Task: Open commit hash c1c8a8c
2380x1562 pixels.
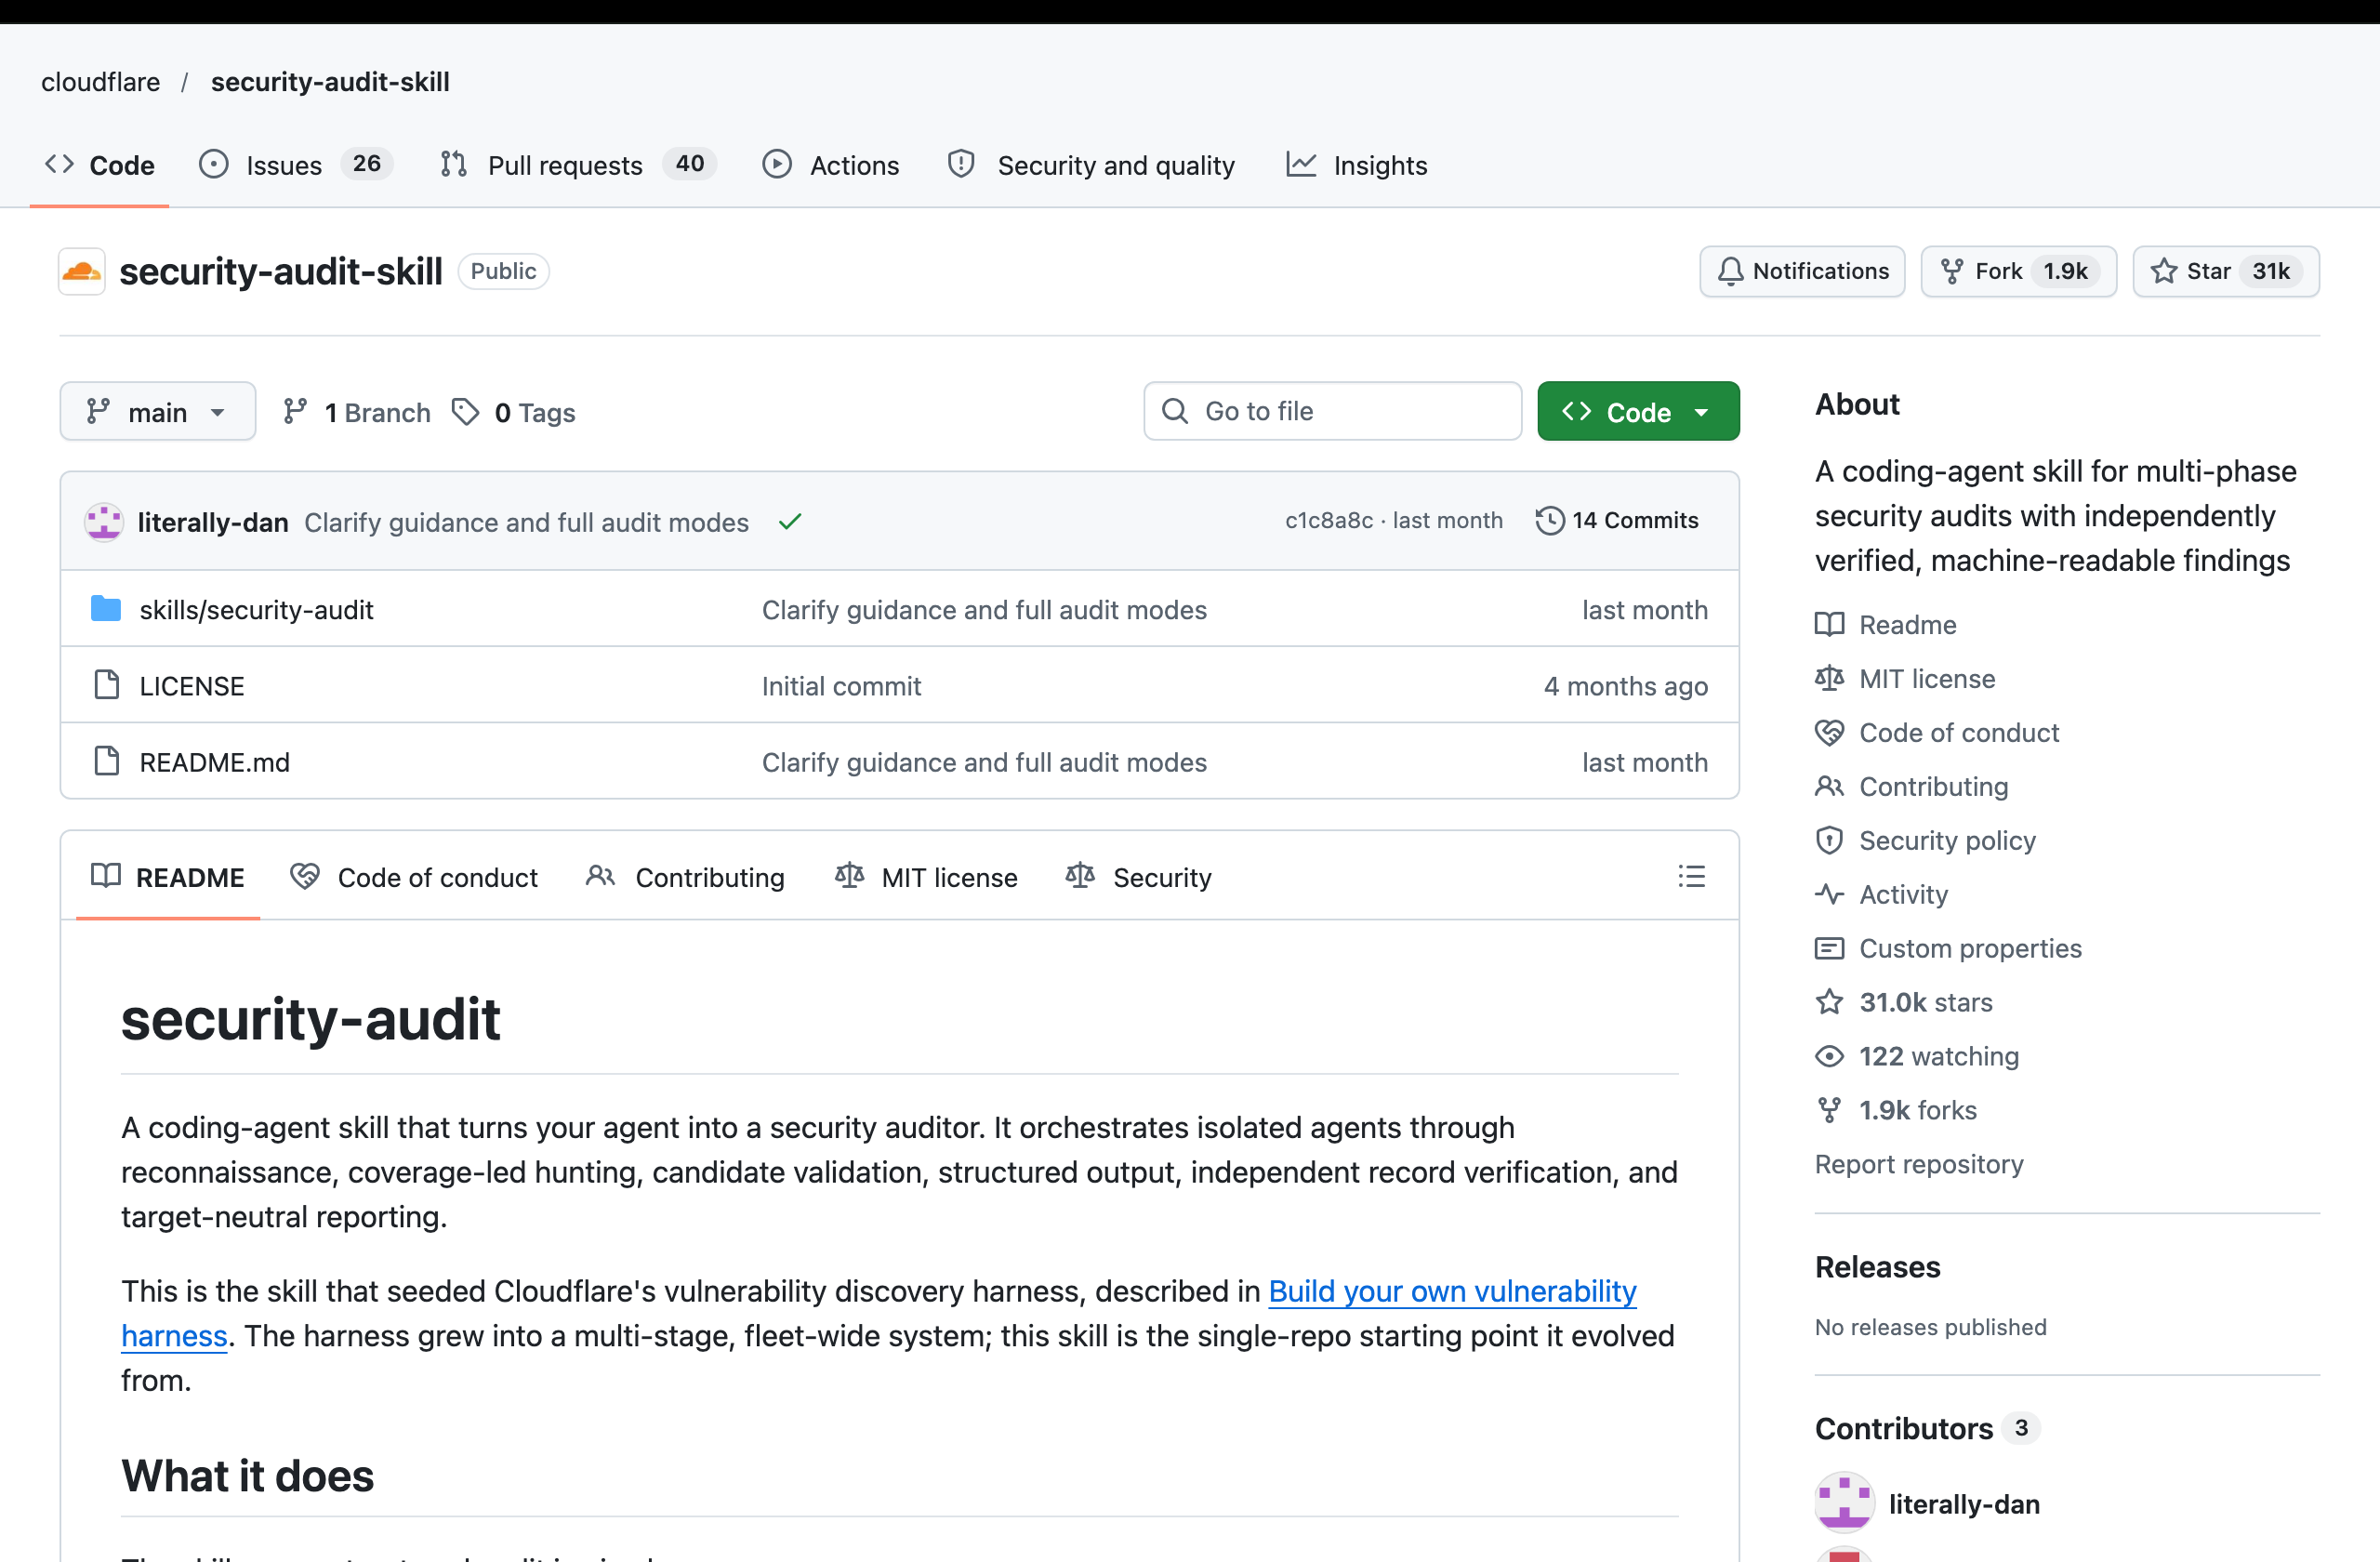Action: (x=1329, y=520)
